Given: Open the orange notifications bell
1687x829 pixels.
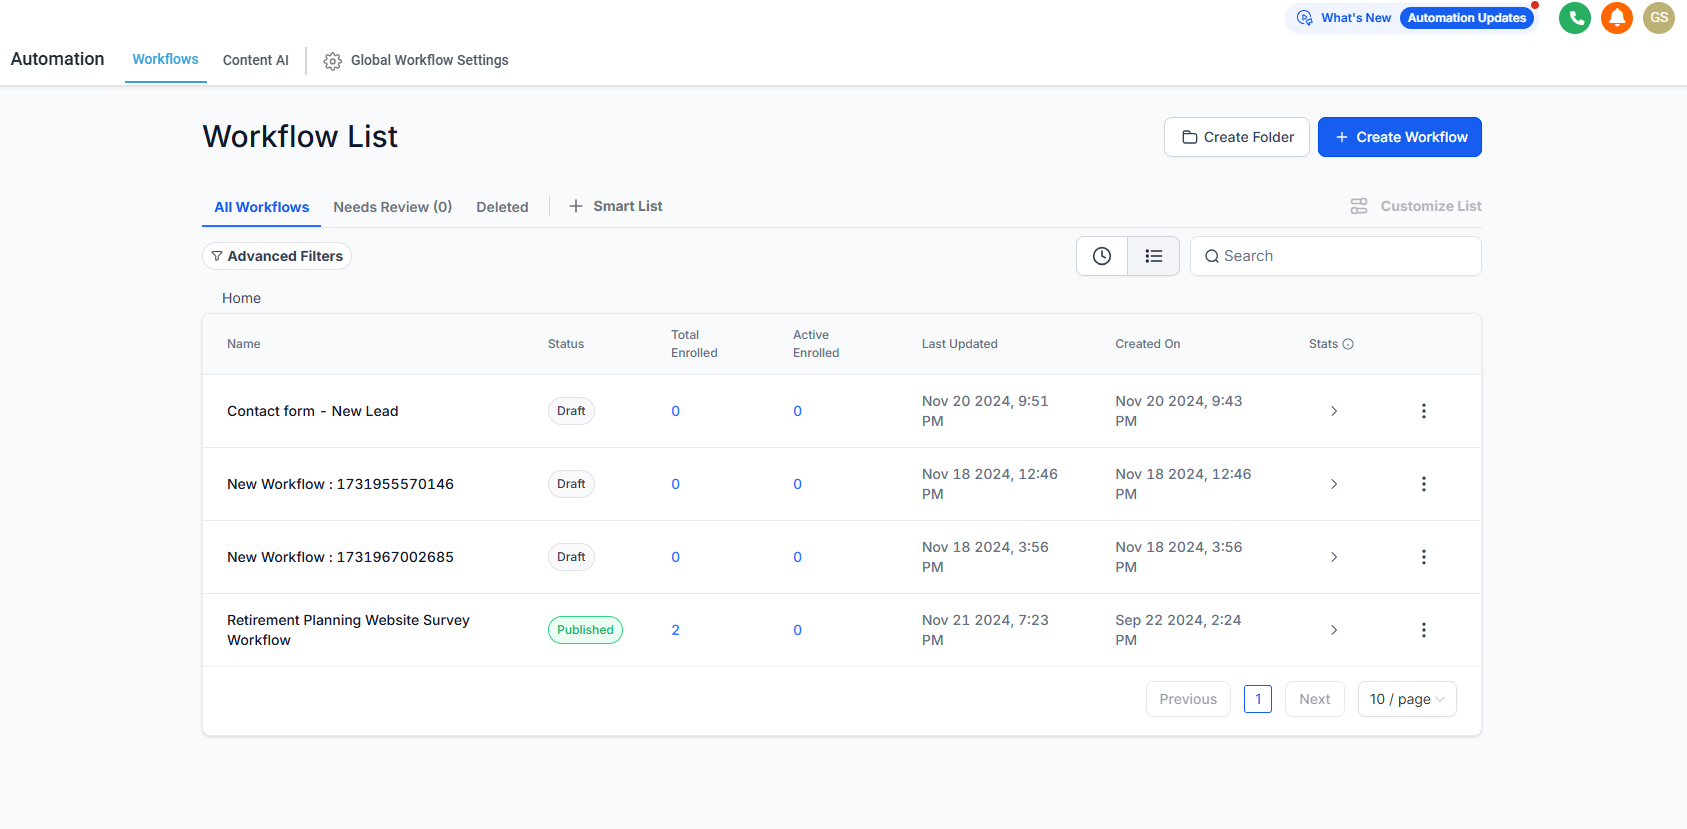Looking at the screenshot, I should tap(1617, 18).
